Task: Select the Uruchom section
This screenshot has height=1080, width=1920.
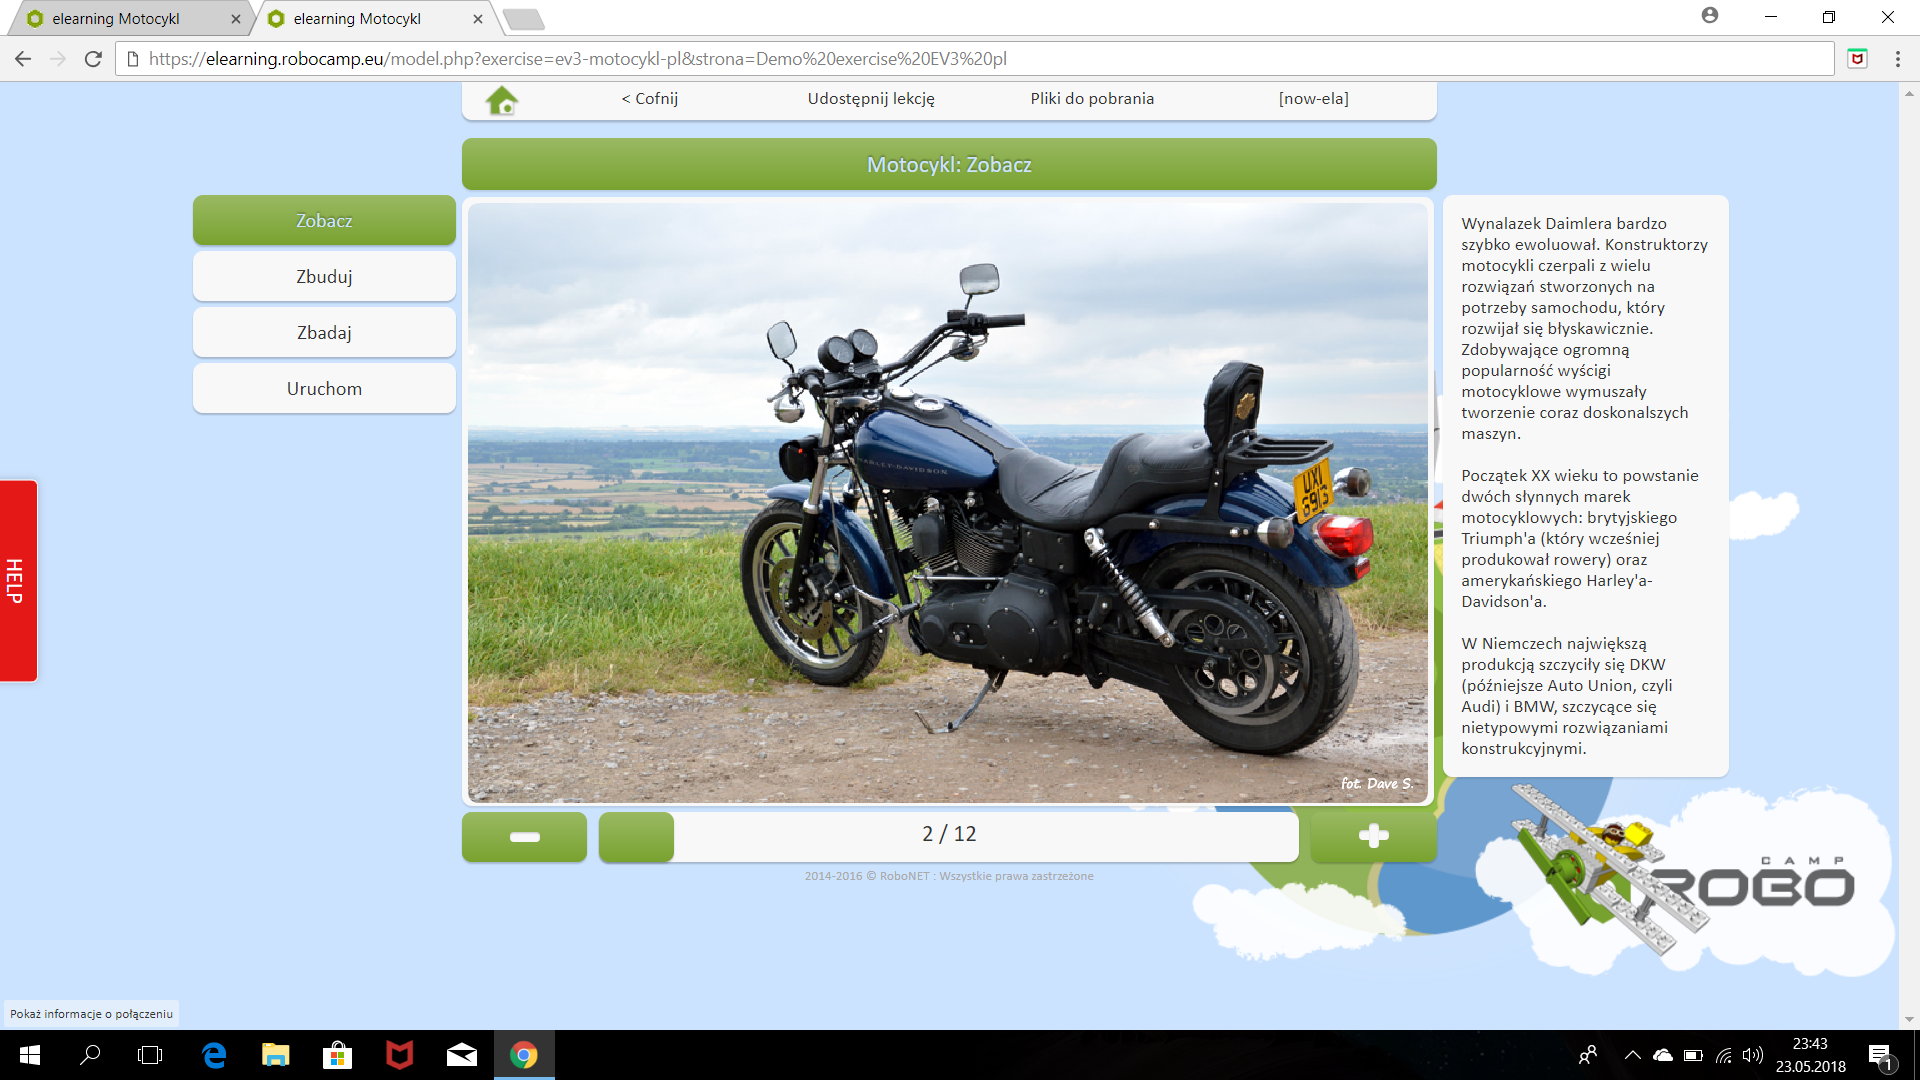Action: point(324,388)
